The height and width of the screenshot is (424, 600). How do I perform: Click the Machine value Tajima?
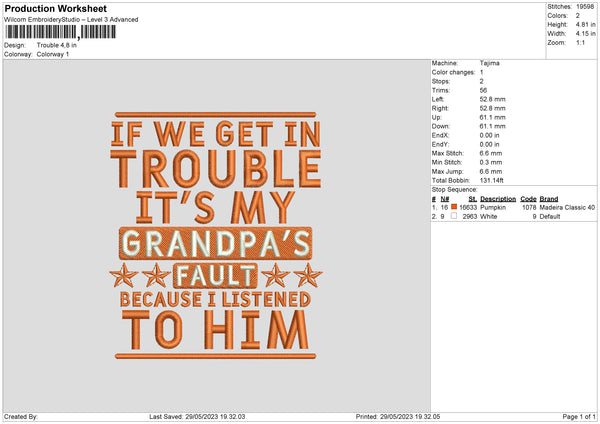pos(490,63)
